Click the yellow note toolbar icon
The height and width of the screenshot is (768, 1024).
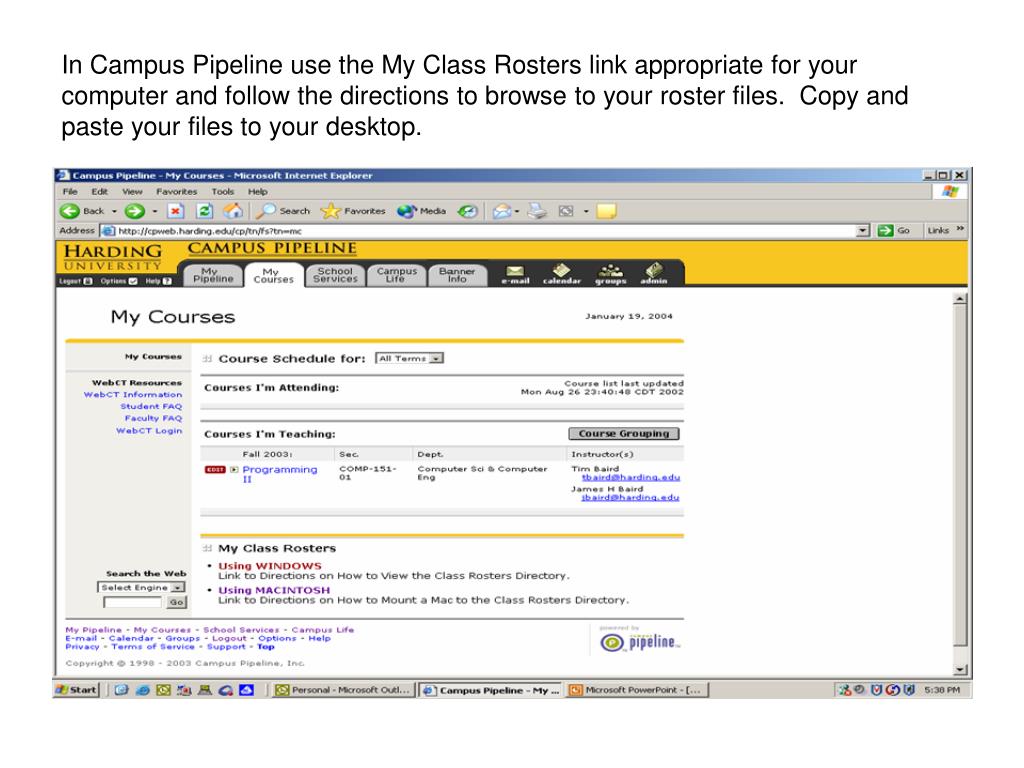(x=606, y=211)
